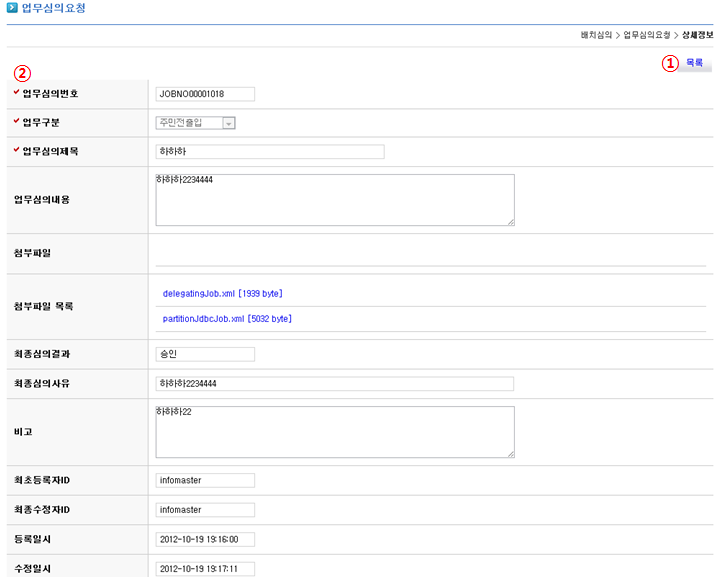The image size is (721, 577).
Task: Go to 배치심의 in the breadcrumb
Action: [596, 35]
